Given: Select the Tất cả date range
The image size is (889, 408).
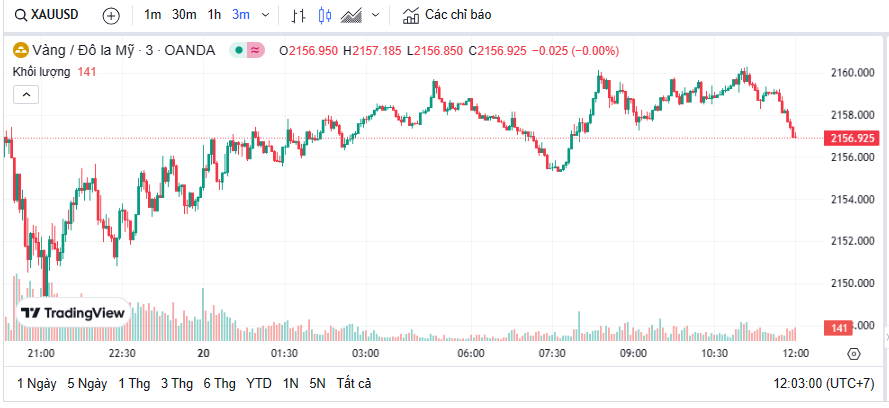Looking at the screenshot, I should coord(354,383).
